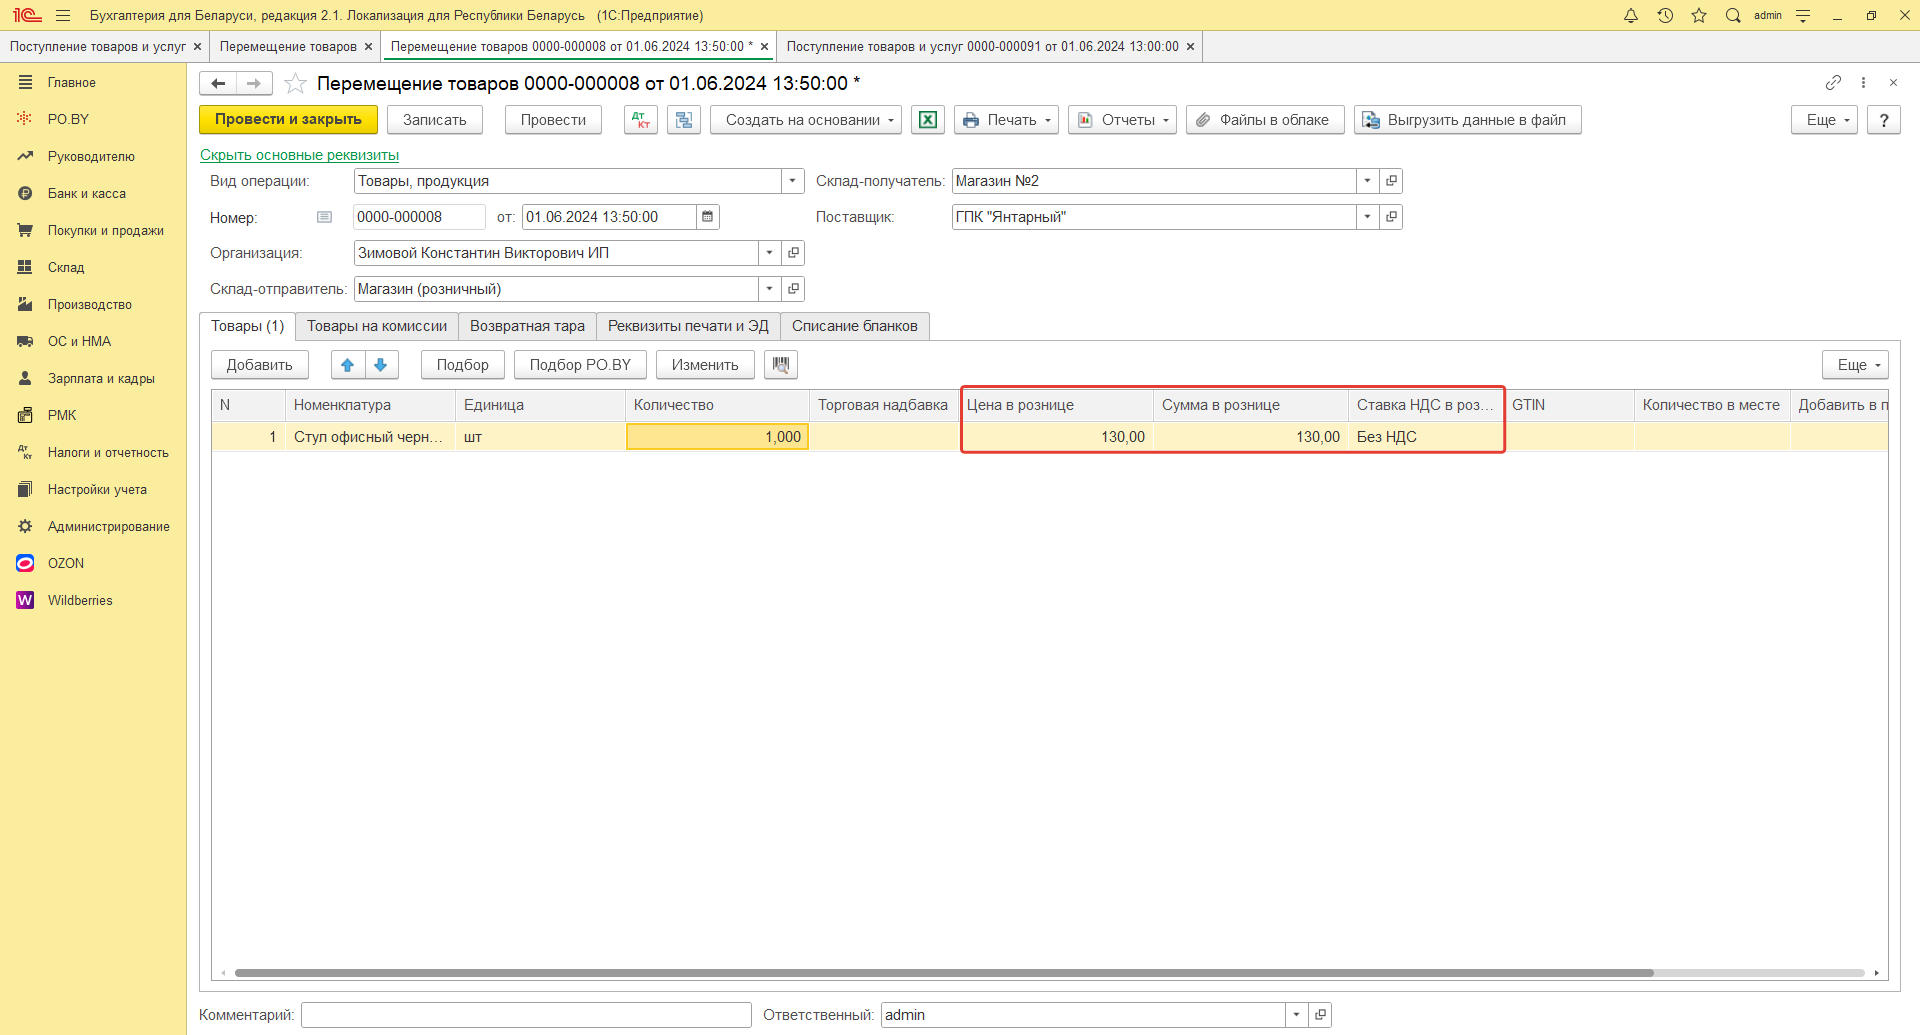Screen dimensions: 1920x1035
Task: Expand Организация dropdown list
Action: click(x=769, y=253)
